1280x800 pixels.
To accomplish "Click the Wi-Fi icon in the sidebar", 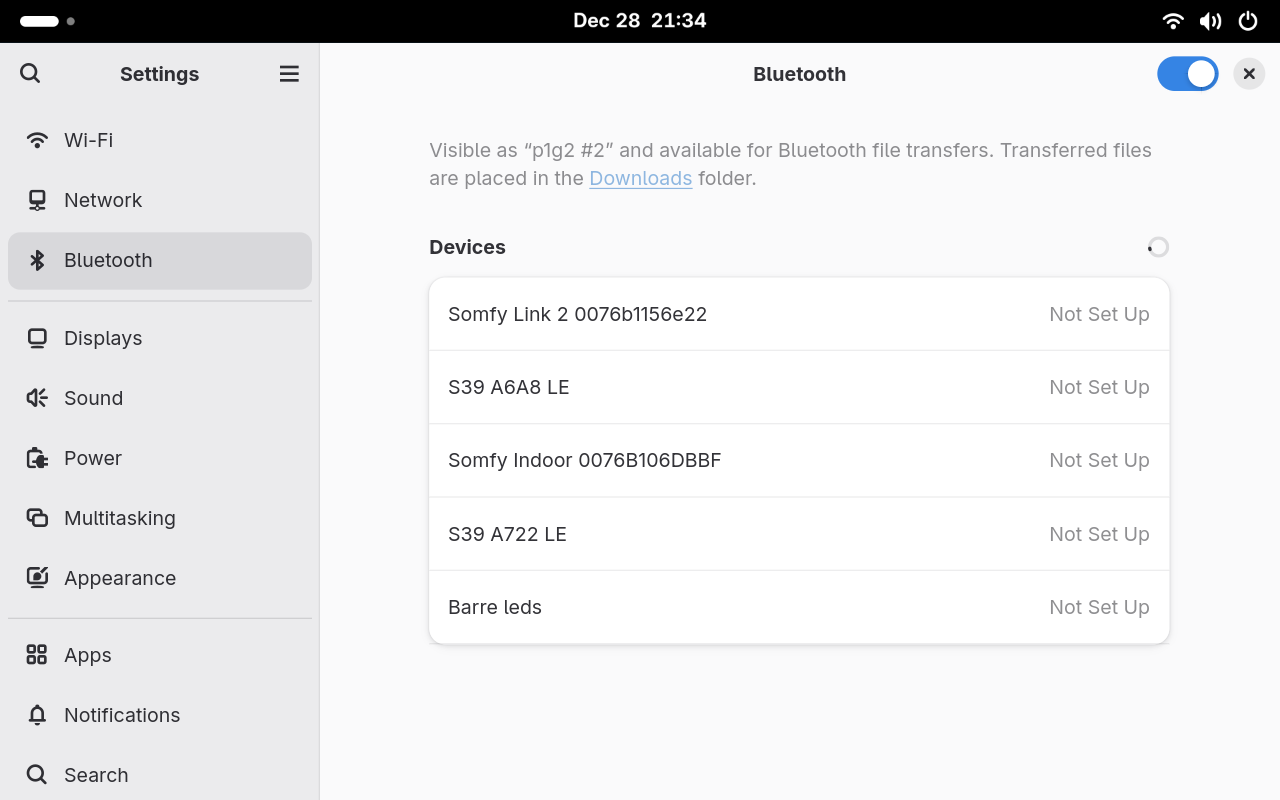I will coord(37,140).
